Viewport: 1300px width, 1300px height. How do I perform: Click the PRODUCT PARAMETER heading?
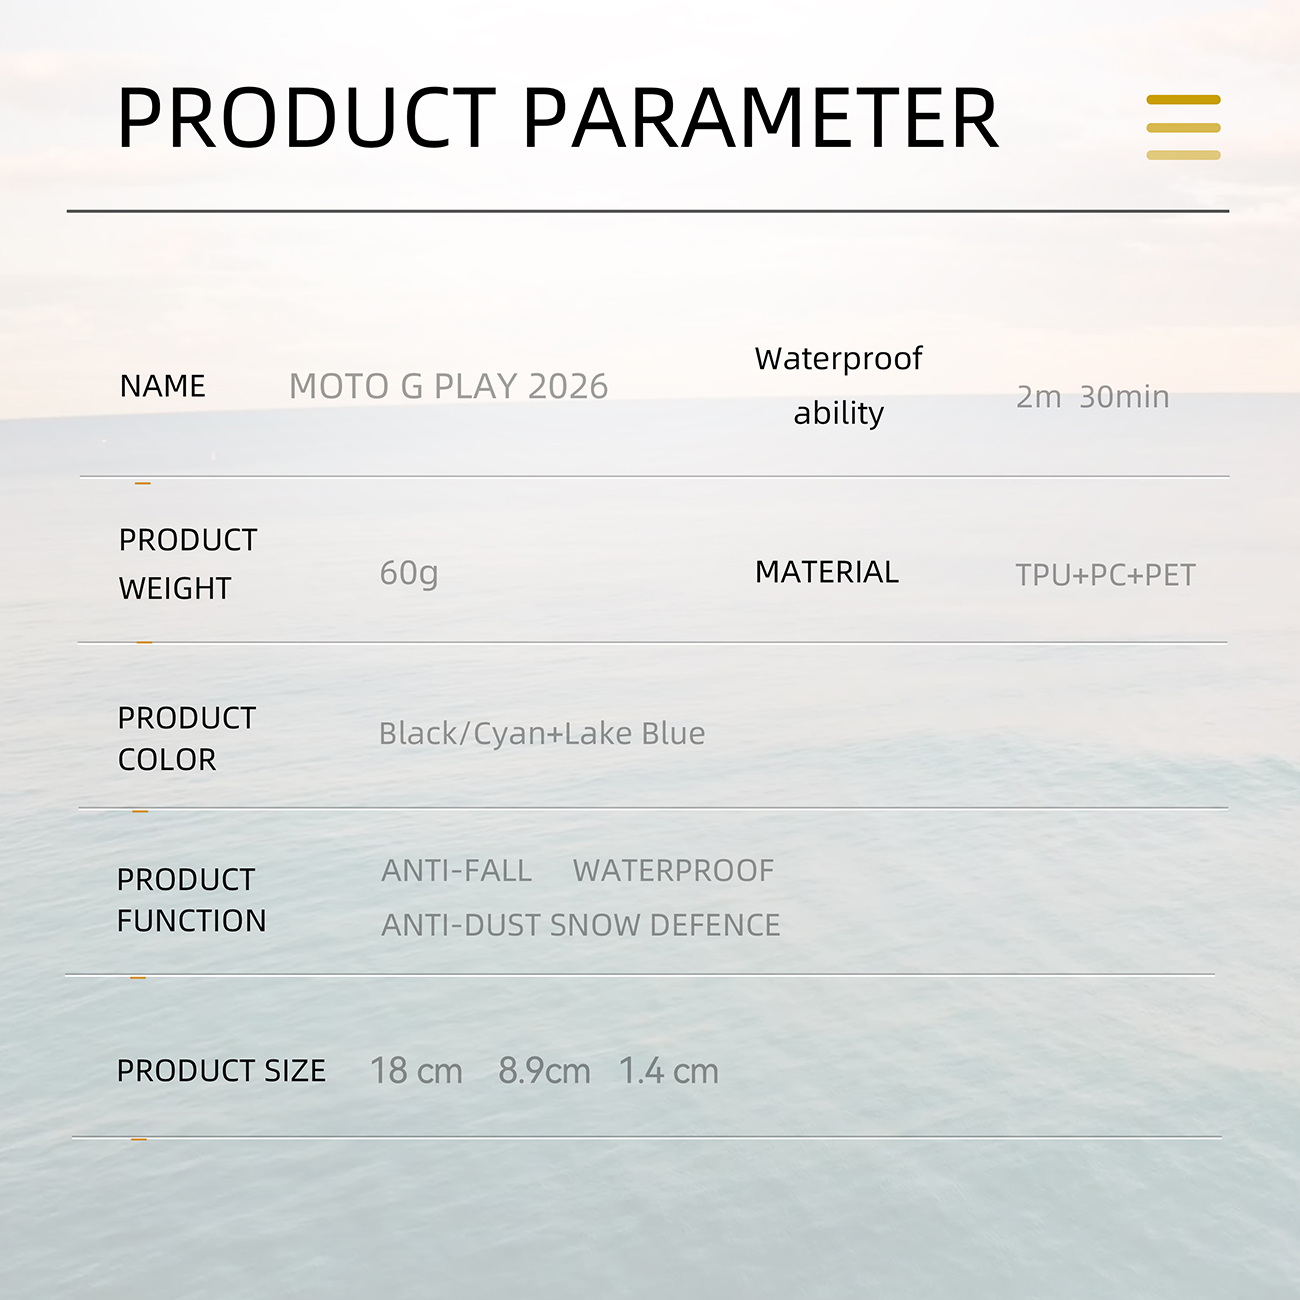click(557, 119)
